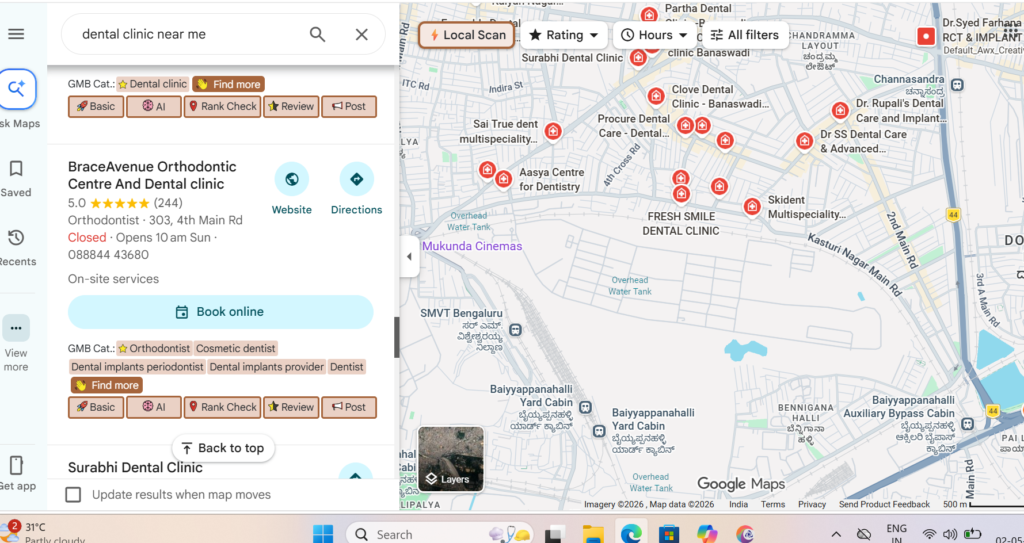Clear the search with X icon

click(x=362, y=34)
